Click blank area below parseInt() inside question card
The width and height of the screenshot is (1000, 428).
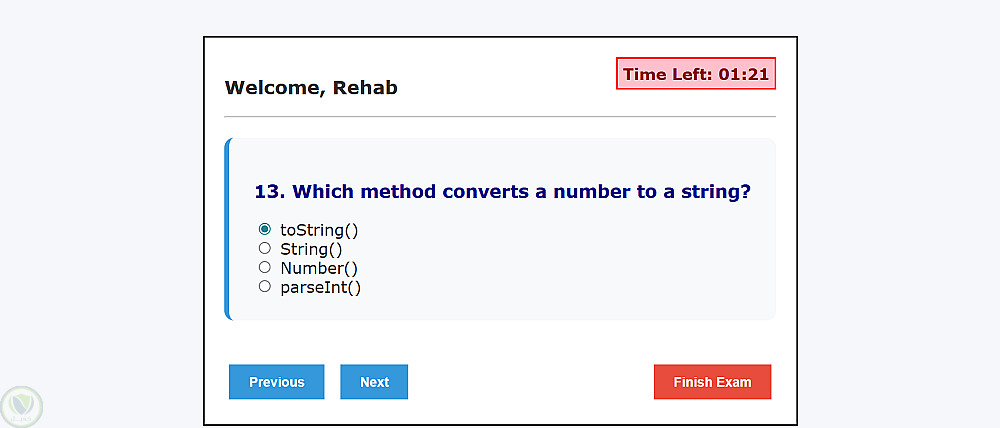500,306
